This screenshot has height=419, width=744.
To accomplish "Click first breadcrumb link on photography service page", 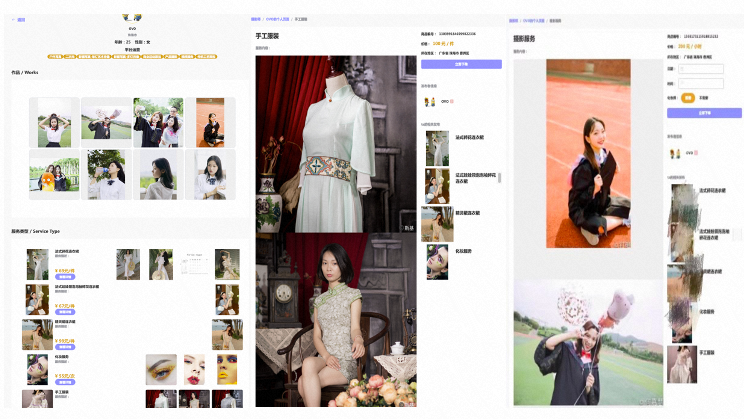I will tap(513, 21).
